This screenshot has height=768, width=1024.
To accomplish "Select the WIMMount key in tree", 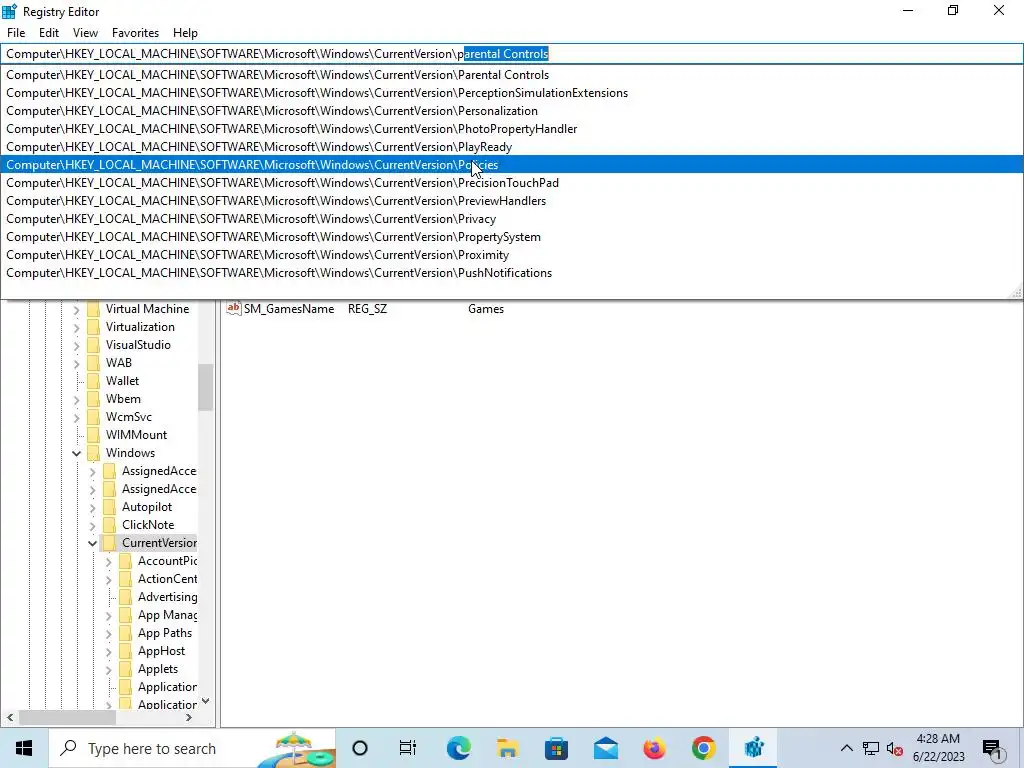I will click(136, 435).
